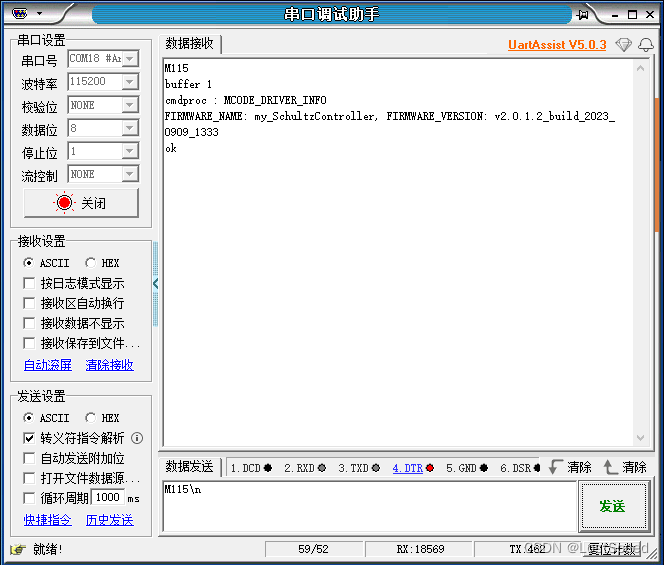Collapse the left panel with the arrow handle

tap(155, 283)
